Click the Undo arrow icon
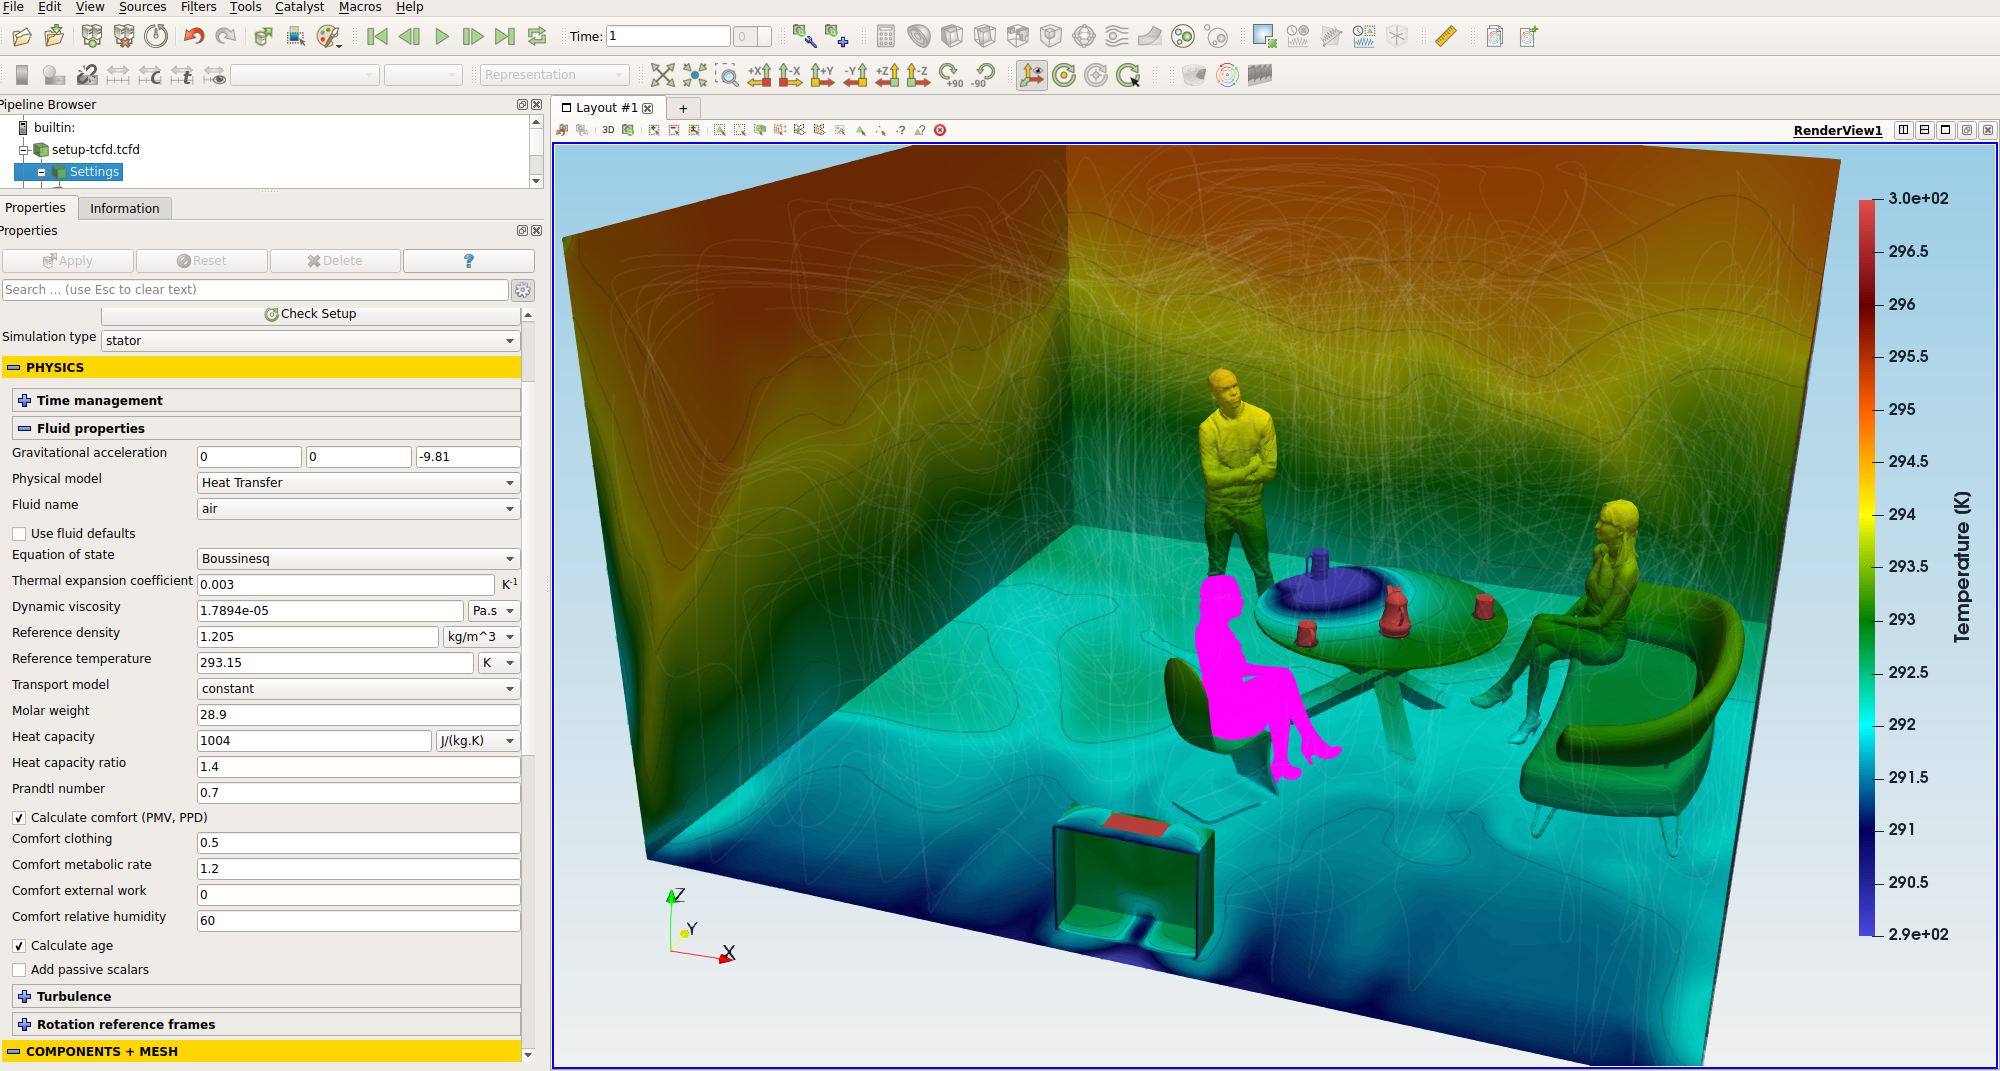2000x1071 pixels. 194,37
